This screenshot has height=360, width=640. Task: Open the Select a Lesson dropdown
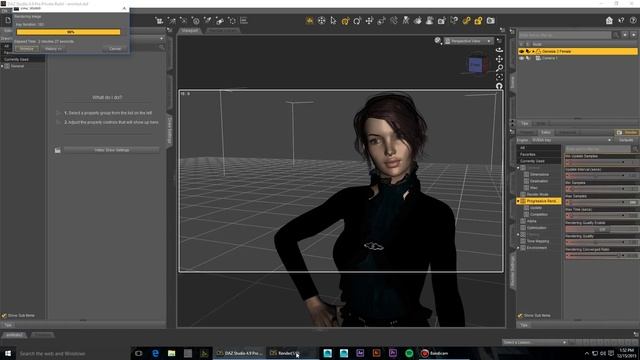[535, 342]
